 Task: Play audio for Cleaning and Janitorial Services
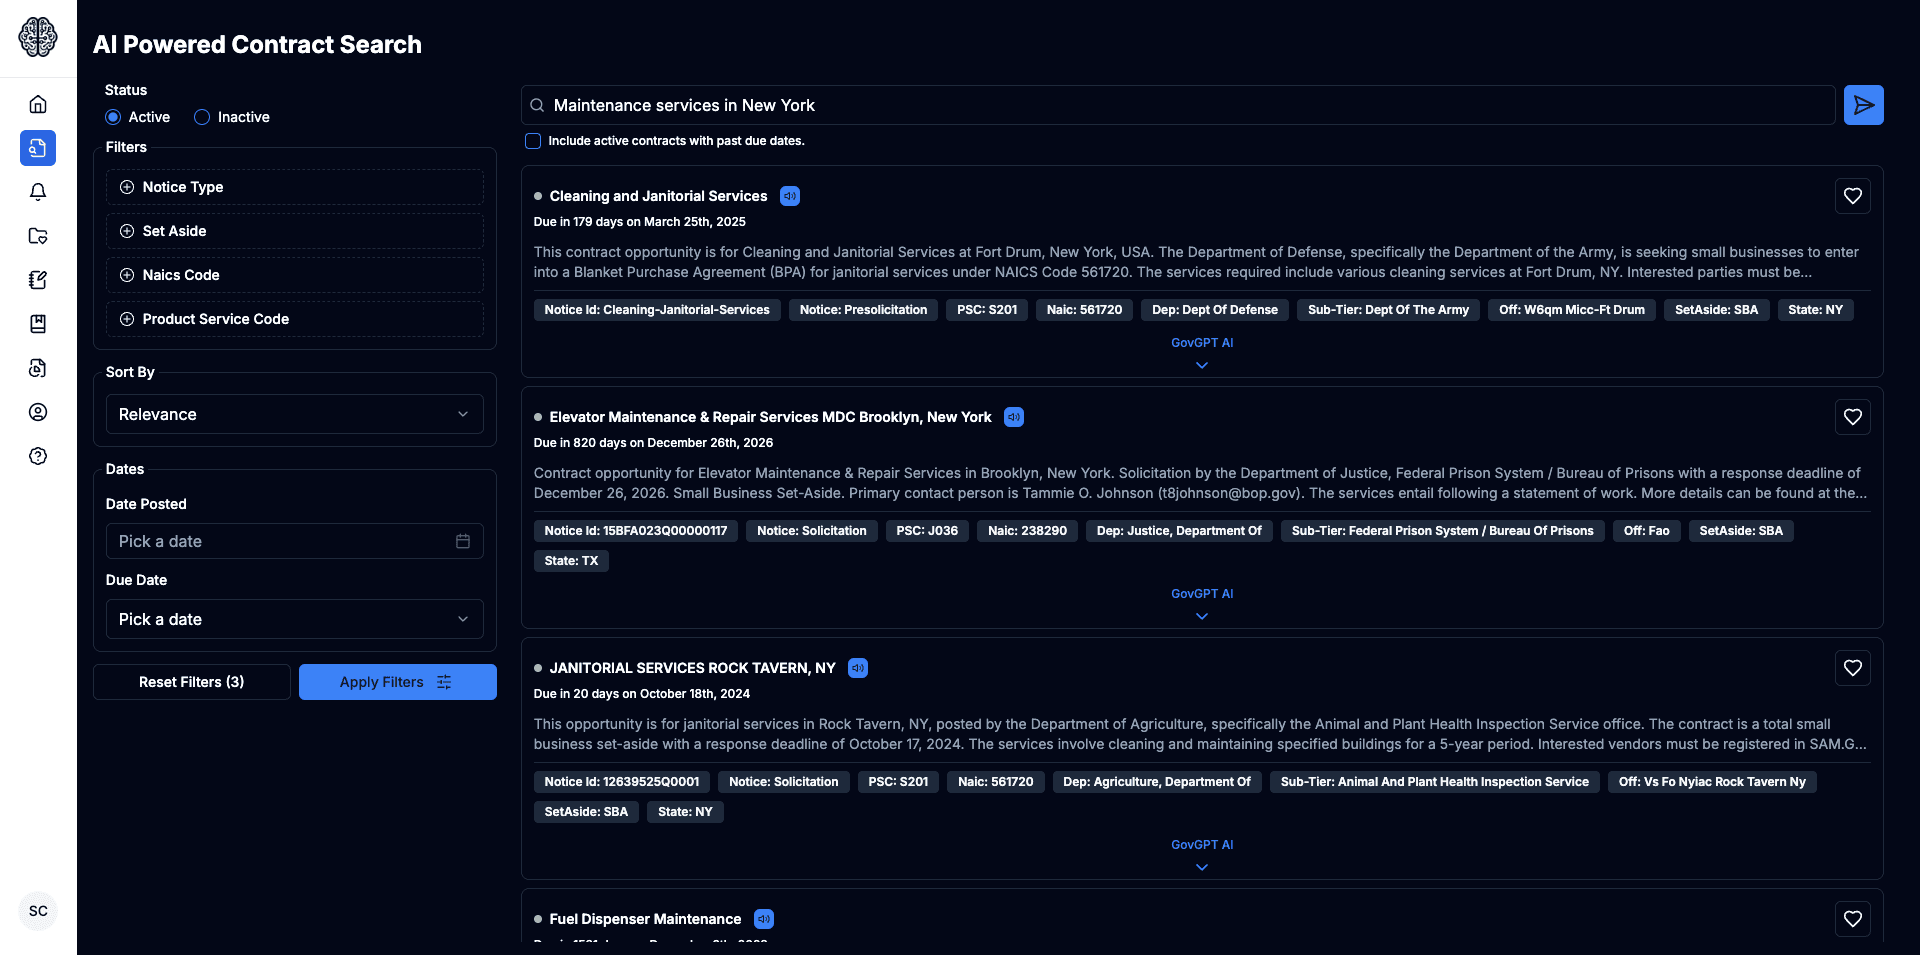790,196
